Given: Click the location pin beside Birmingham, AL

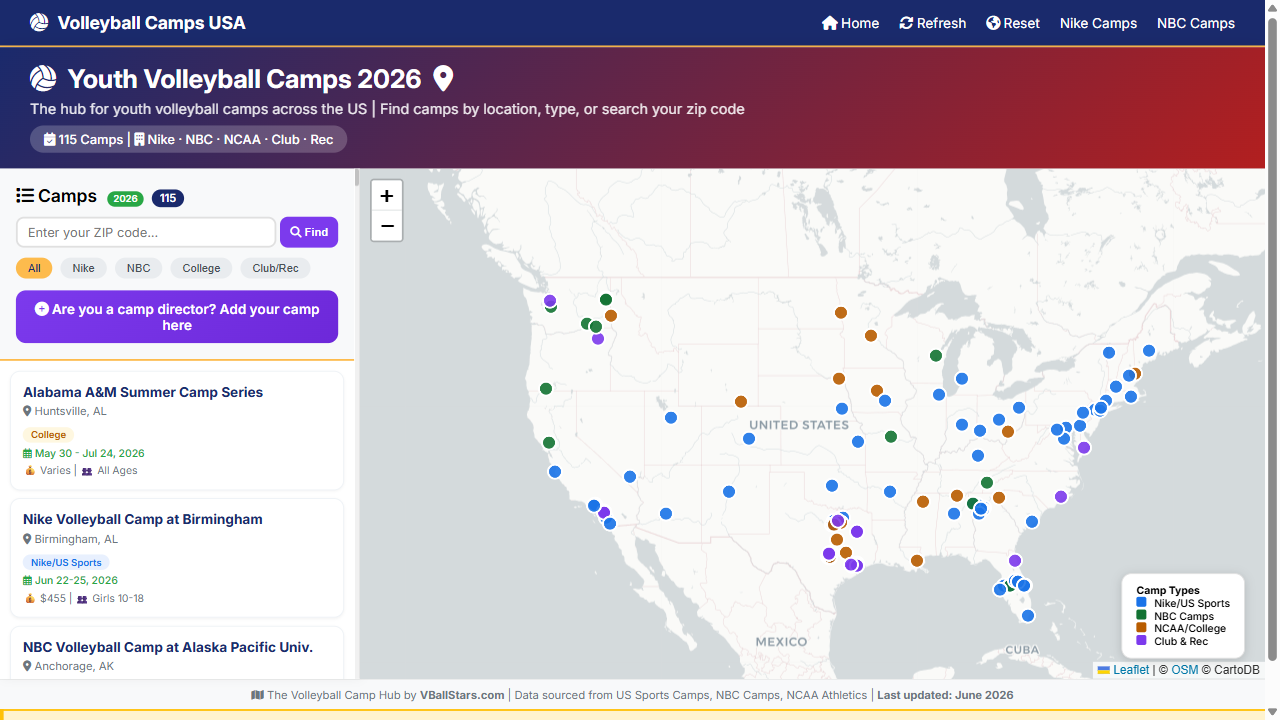Looking at the screenshot, I should tap(28, 539).
